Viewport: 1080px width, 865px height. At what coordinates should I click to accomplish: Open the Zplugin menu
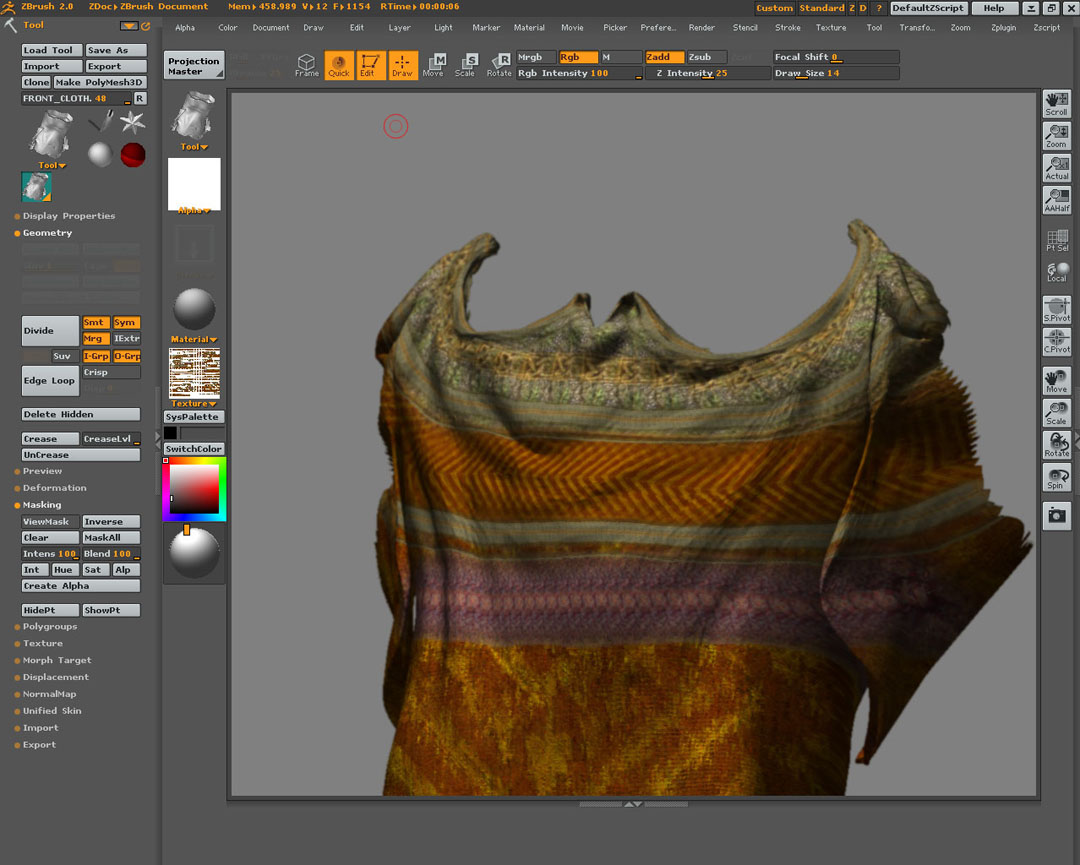[1003, 27]
